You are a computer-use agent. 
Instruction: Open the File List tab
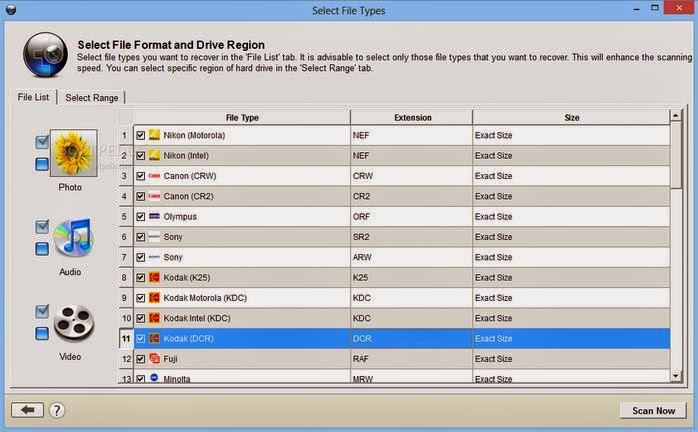[33, 97]
